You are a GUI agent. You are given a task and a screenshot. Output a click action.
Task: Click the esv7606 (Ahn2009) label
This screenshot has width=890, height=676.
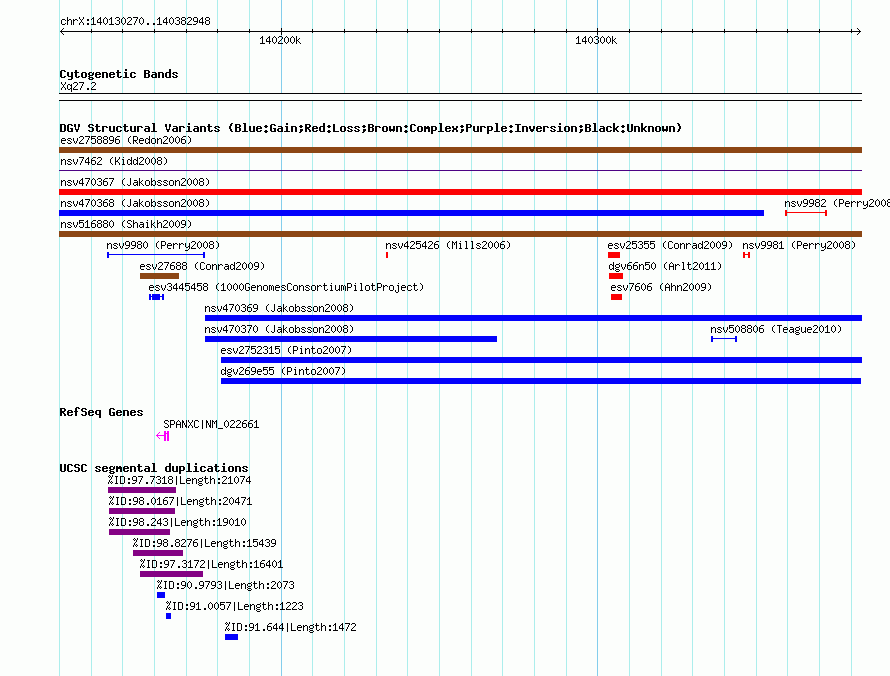tap(661, 287)
